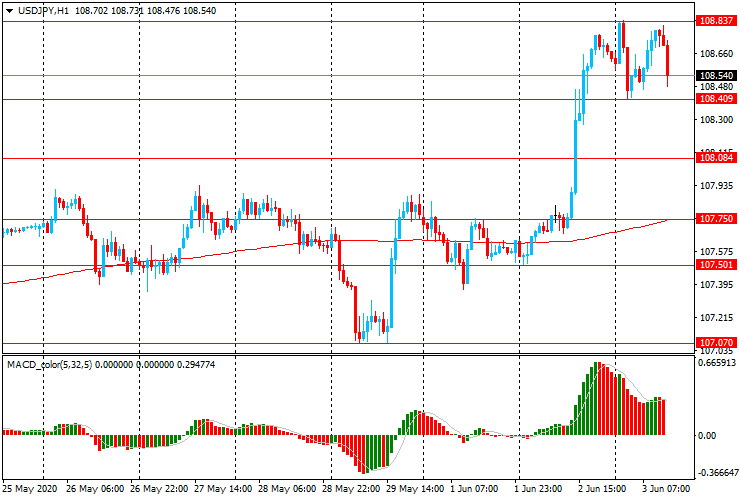
Task: Click the 28 May 06:00 time label
Action: (x=287, y=489)
